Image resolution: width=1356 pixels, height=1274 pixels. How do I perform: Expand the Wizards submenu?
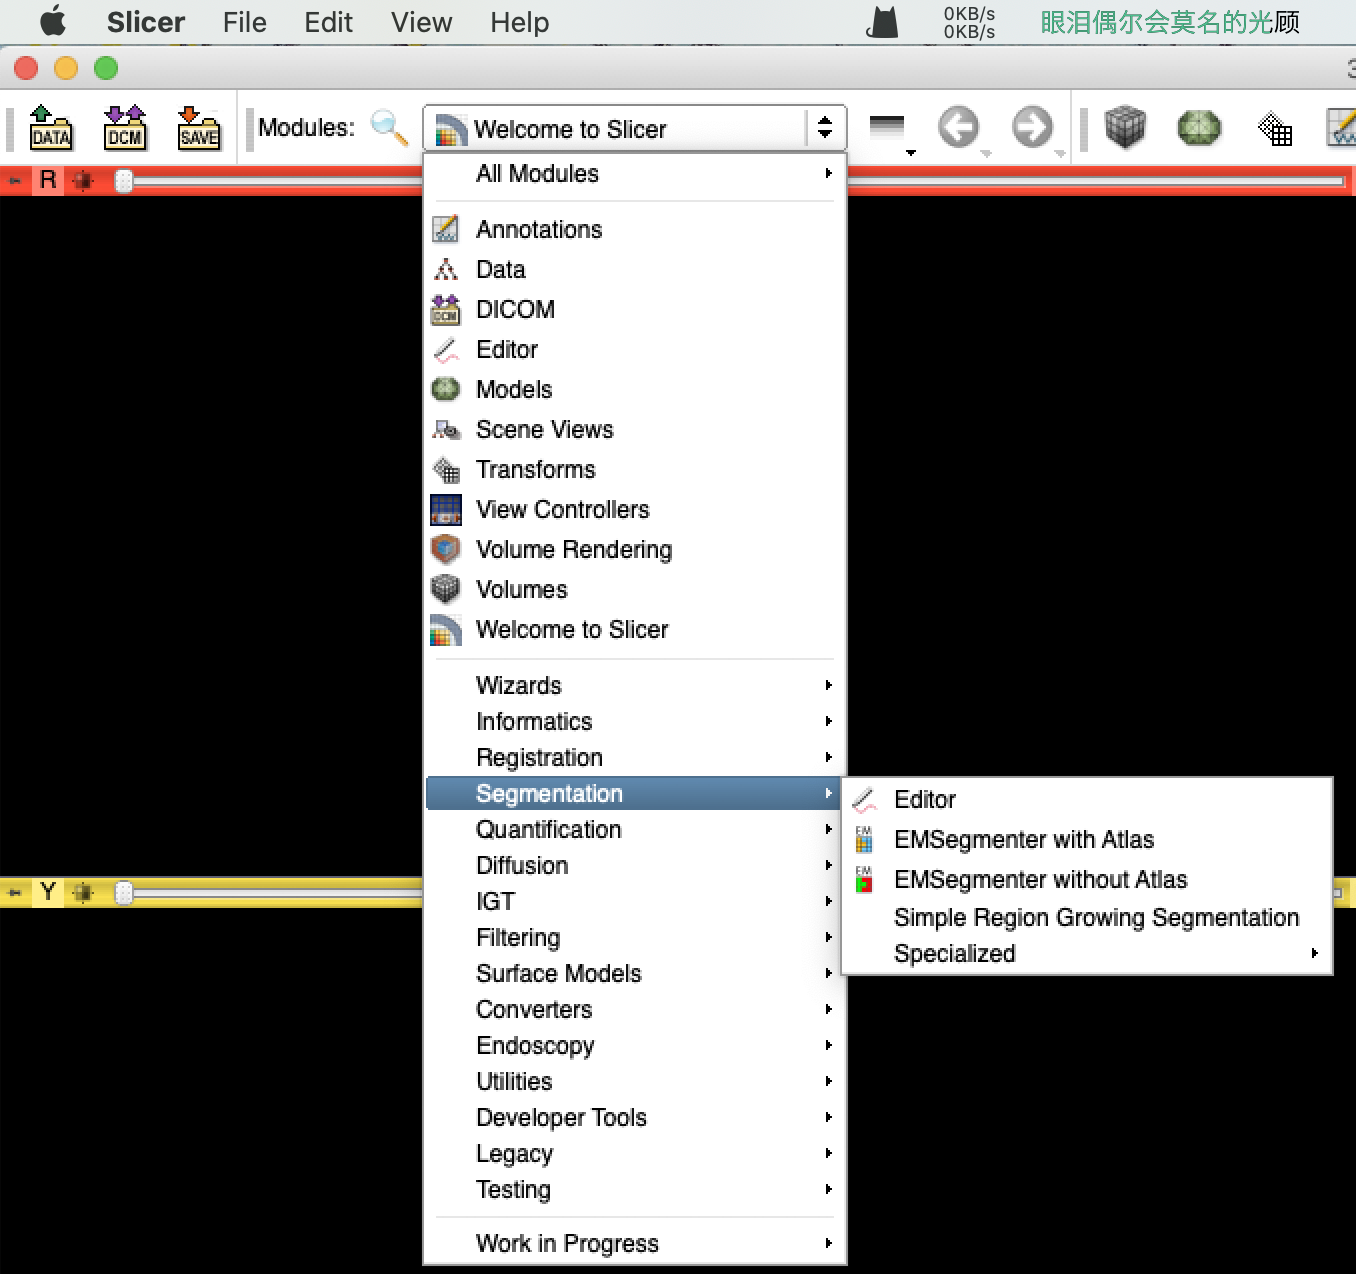635,685
